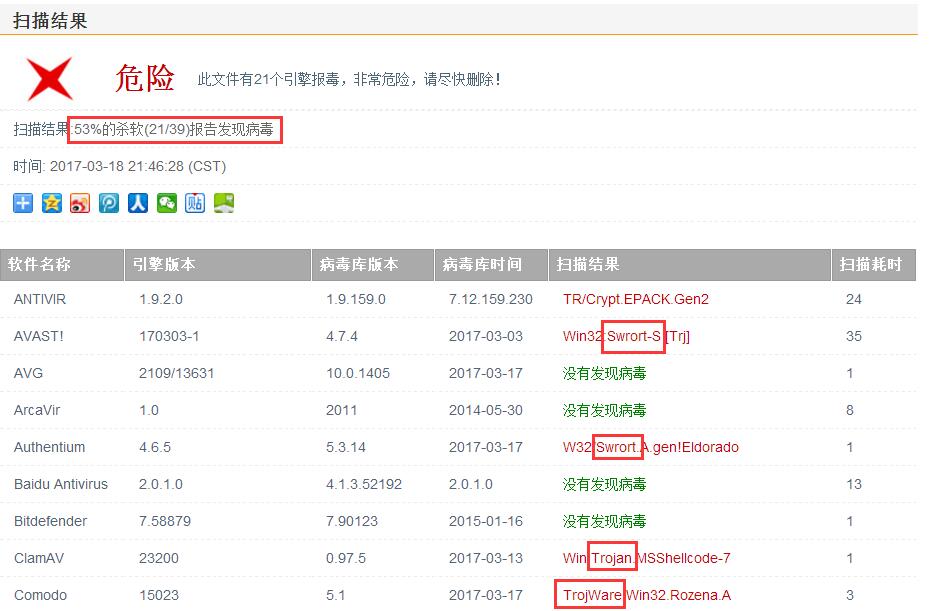Click the 软件名称 column header

click(x=62, y=264)
